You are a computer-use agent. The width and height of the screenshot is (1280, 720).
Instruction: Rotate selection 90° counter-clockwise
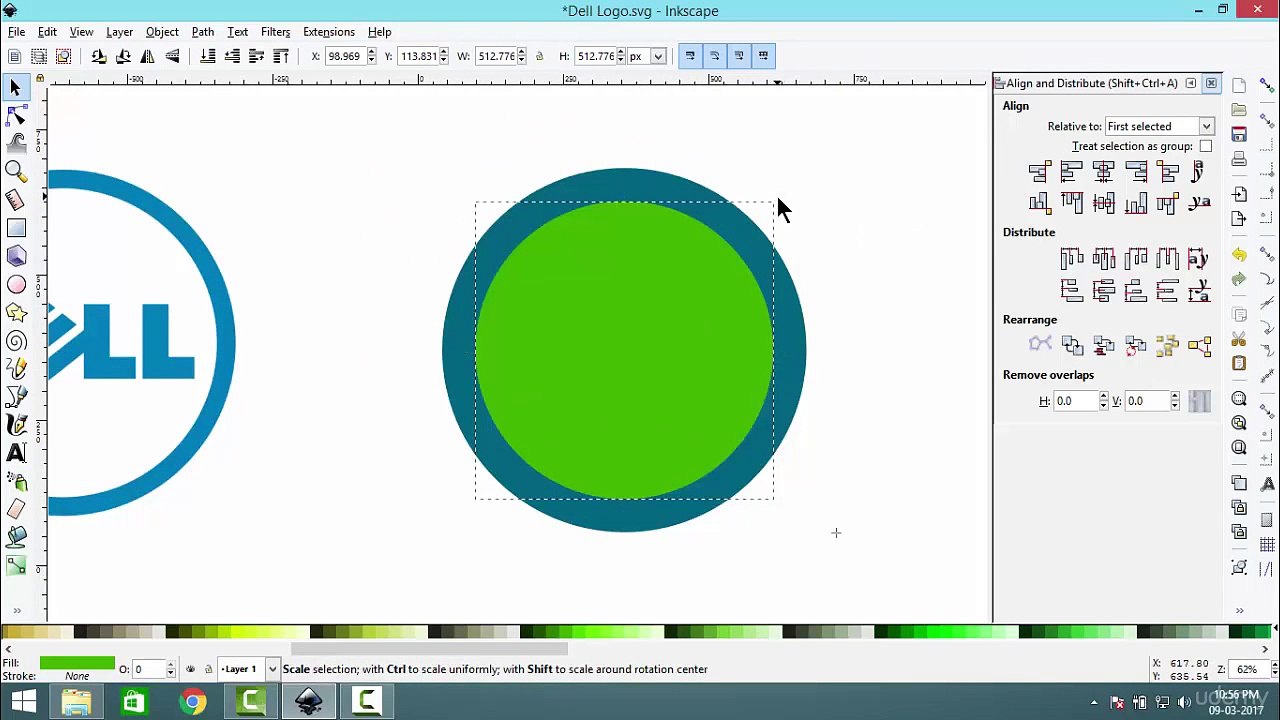tap(99, 56)
